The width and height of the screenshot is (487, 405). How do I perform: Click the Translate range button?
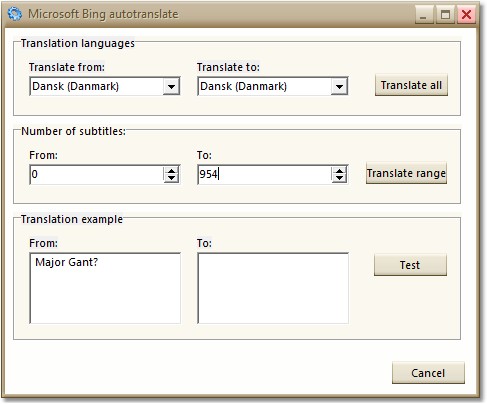click(x=406, y=173)
